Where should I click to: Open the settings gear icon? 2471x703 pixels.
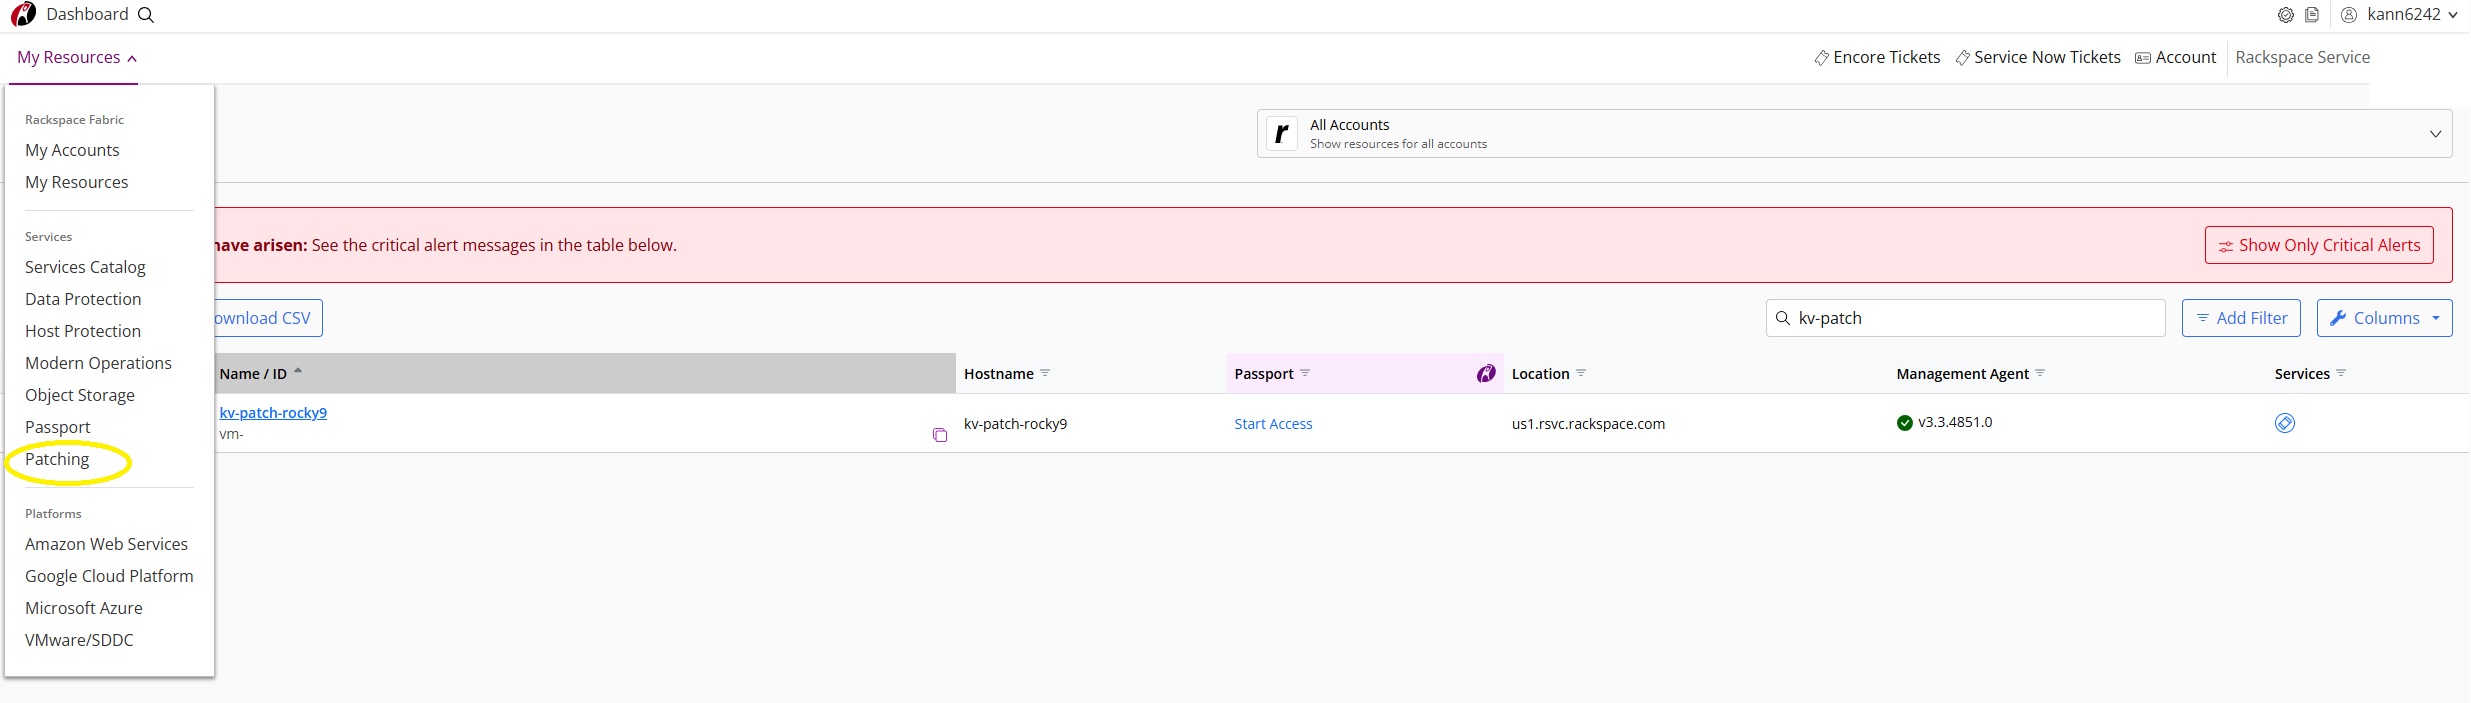pyautogui.click(x=2286, y=15)
